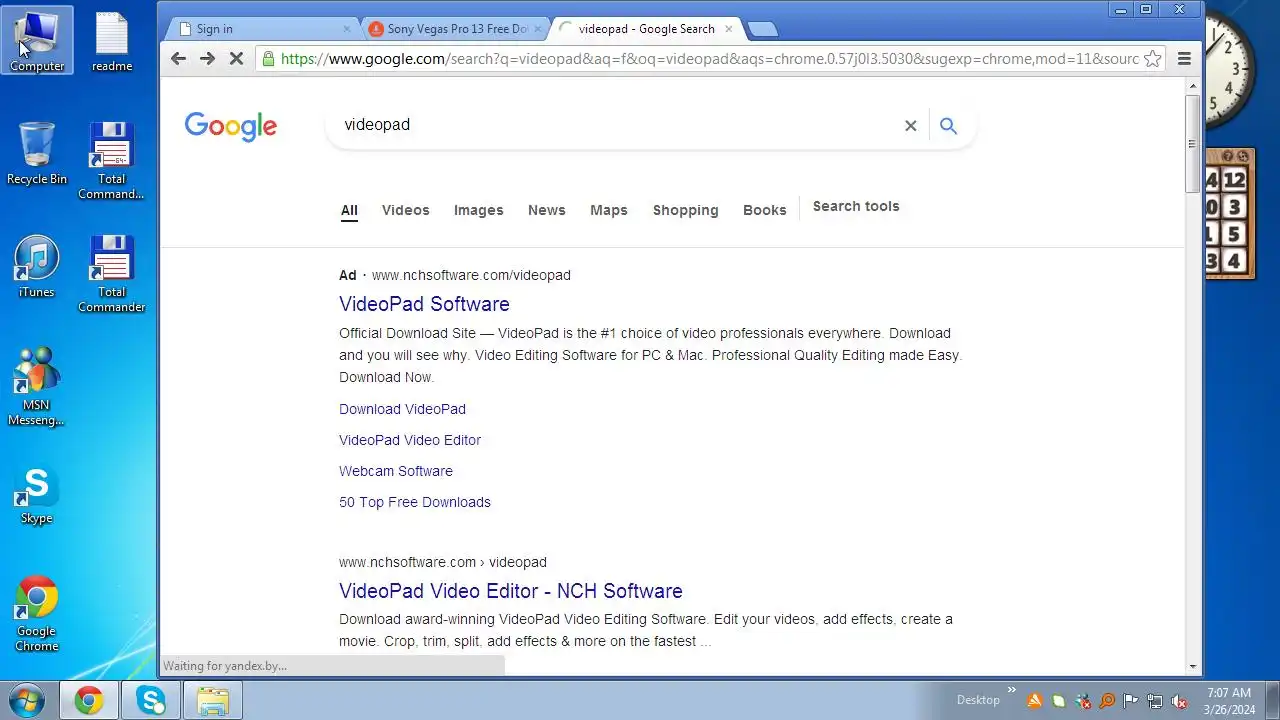Open the VideoPad Video Editor sitelink

click(x=410, y=440)
